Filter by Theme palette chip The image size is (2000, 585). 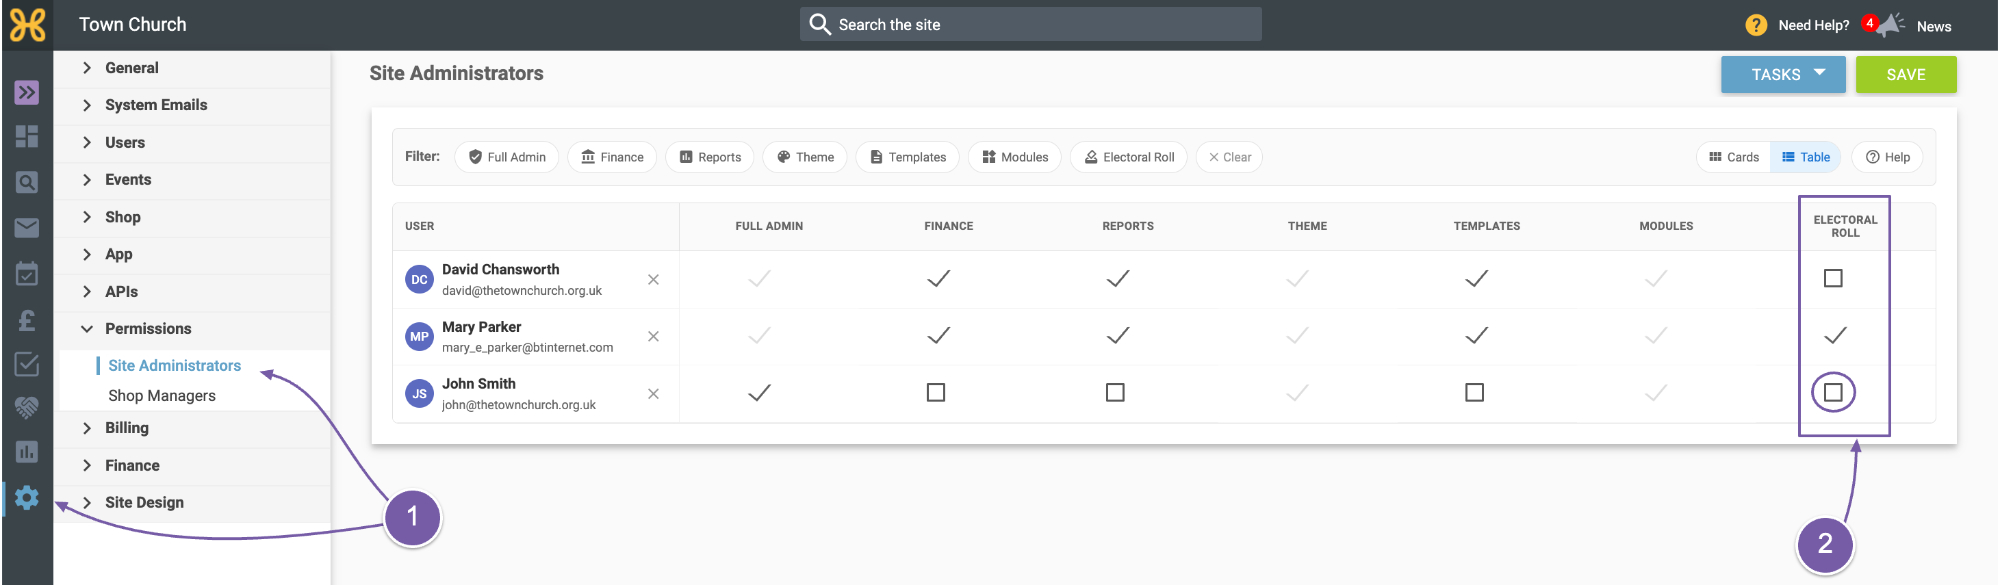pyautogui.click(x=805, y=157)
